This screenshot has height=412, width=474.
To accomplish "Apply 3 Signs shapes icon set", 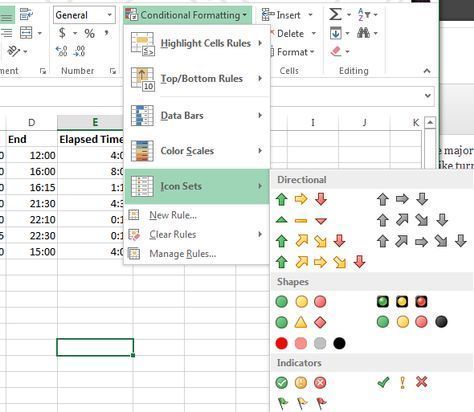I will click(x=301, y=322).
